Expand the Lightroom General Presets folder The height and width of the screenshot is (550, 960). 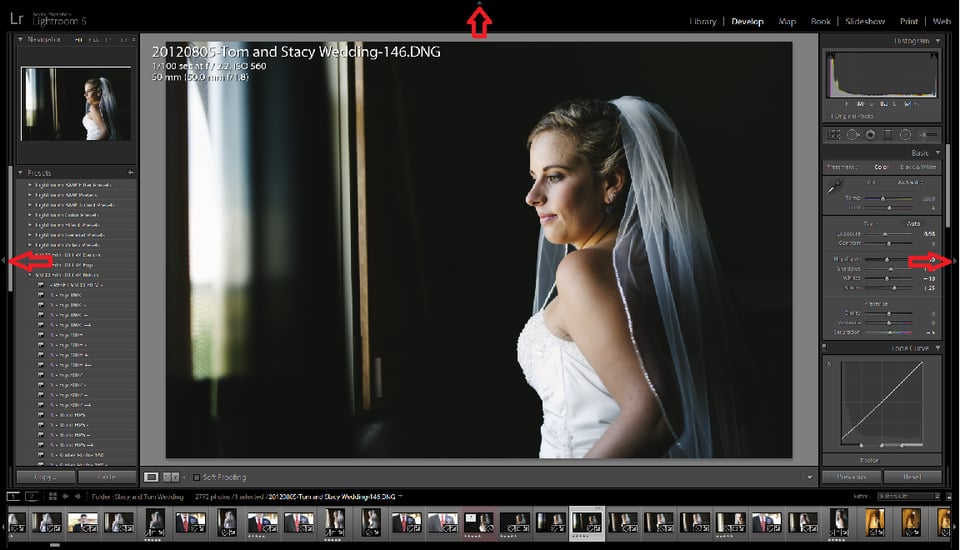(29, 235)
